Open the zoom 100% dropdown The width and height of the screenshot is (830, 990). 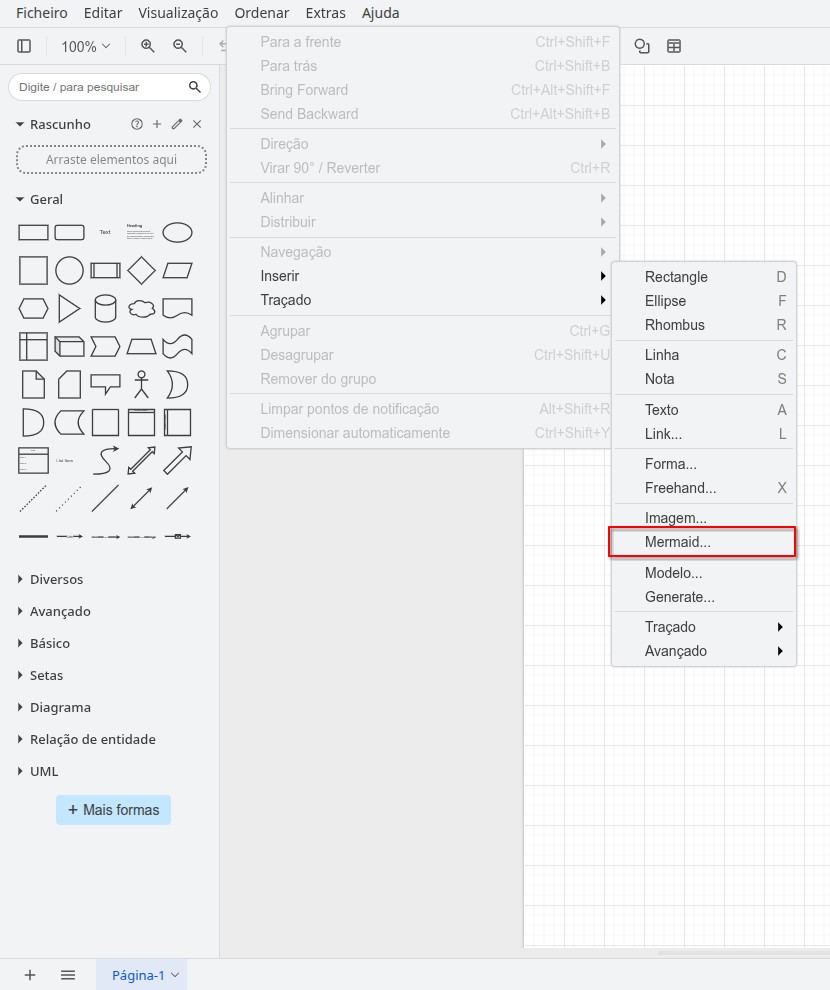point(85,46)
